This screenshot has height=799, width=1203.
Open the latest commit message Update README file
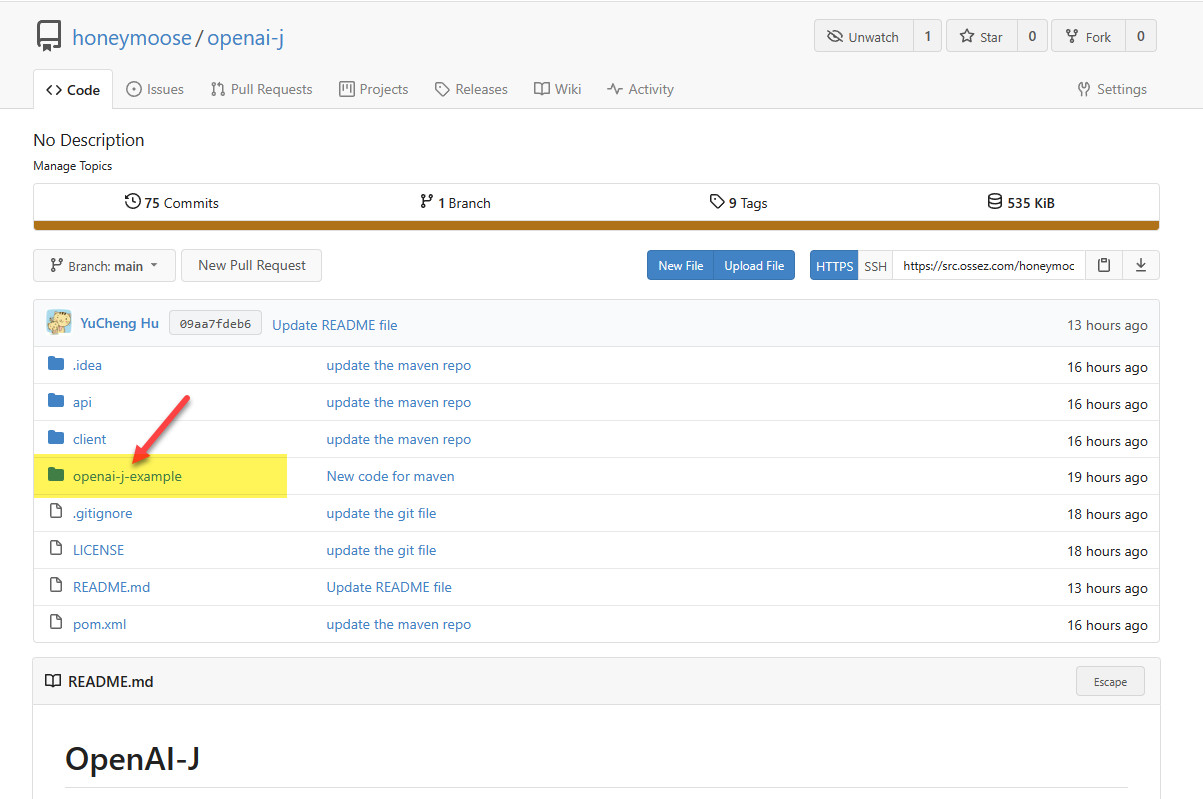[335, 325]
